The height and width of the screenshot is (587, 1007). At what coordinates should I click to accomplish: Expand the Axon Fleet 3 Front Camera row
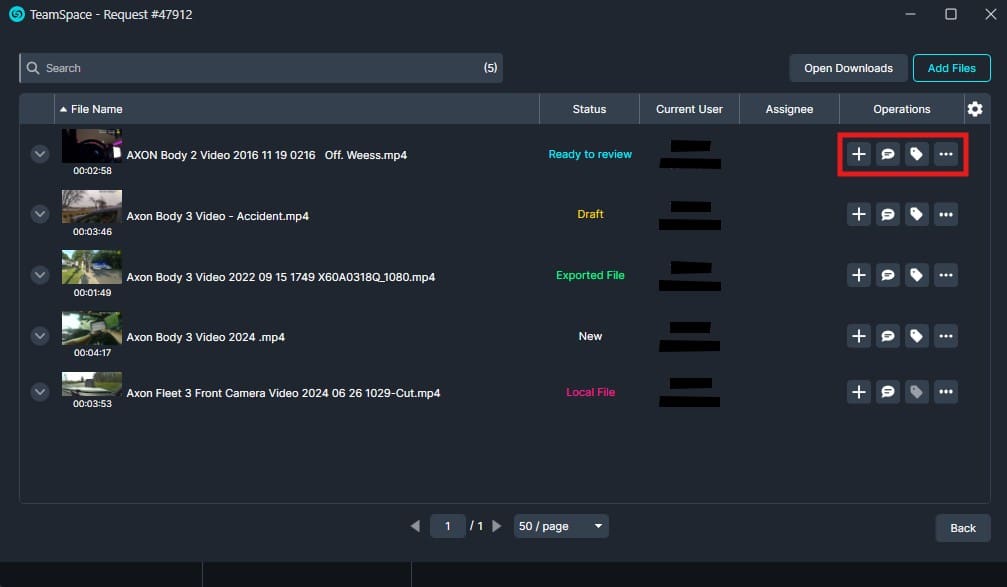tap(40, 392)
